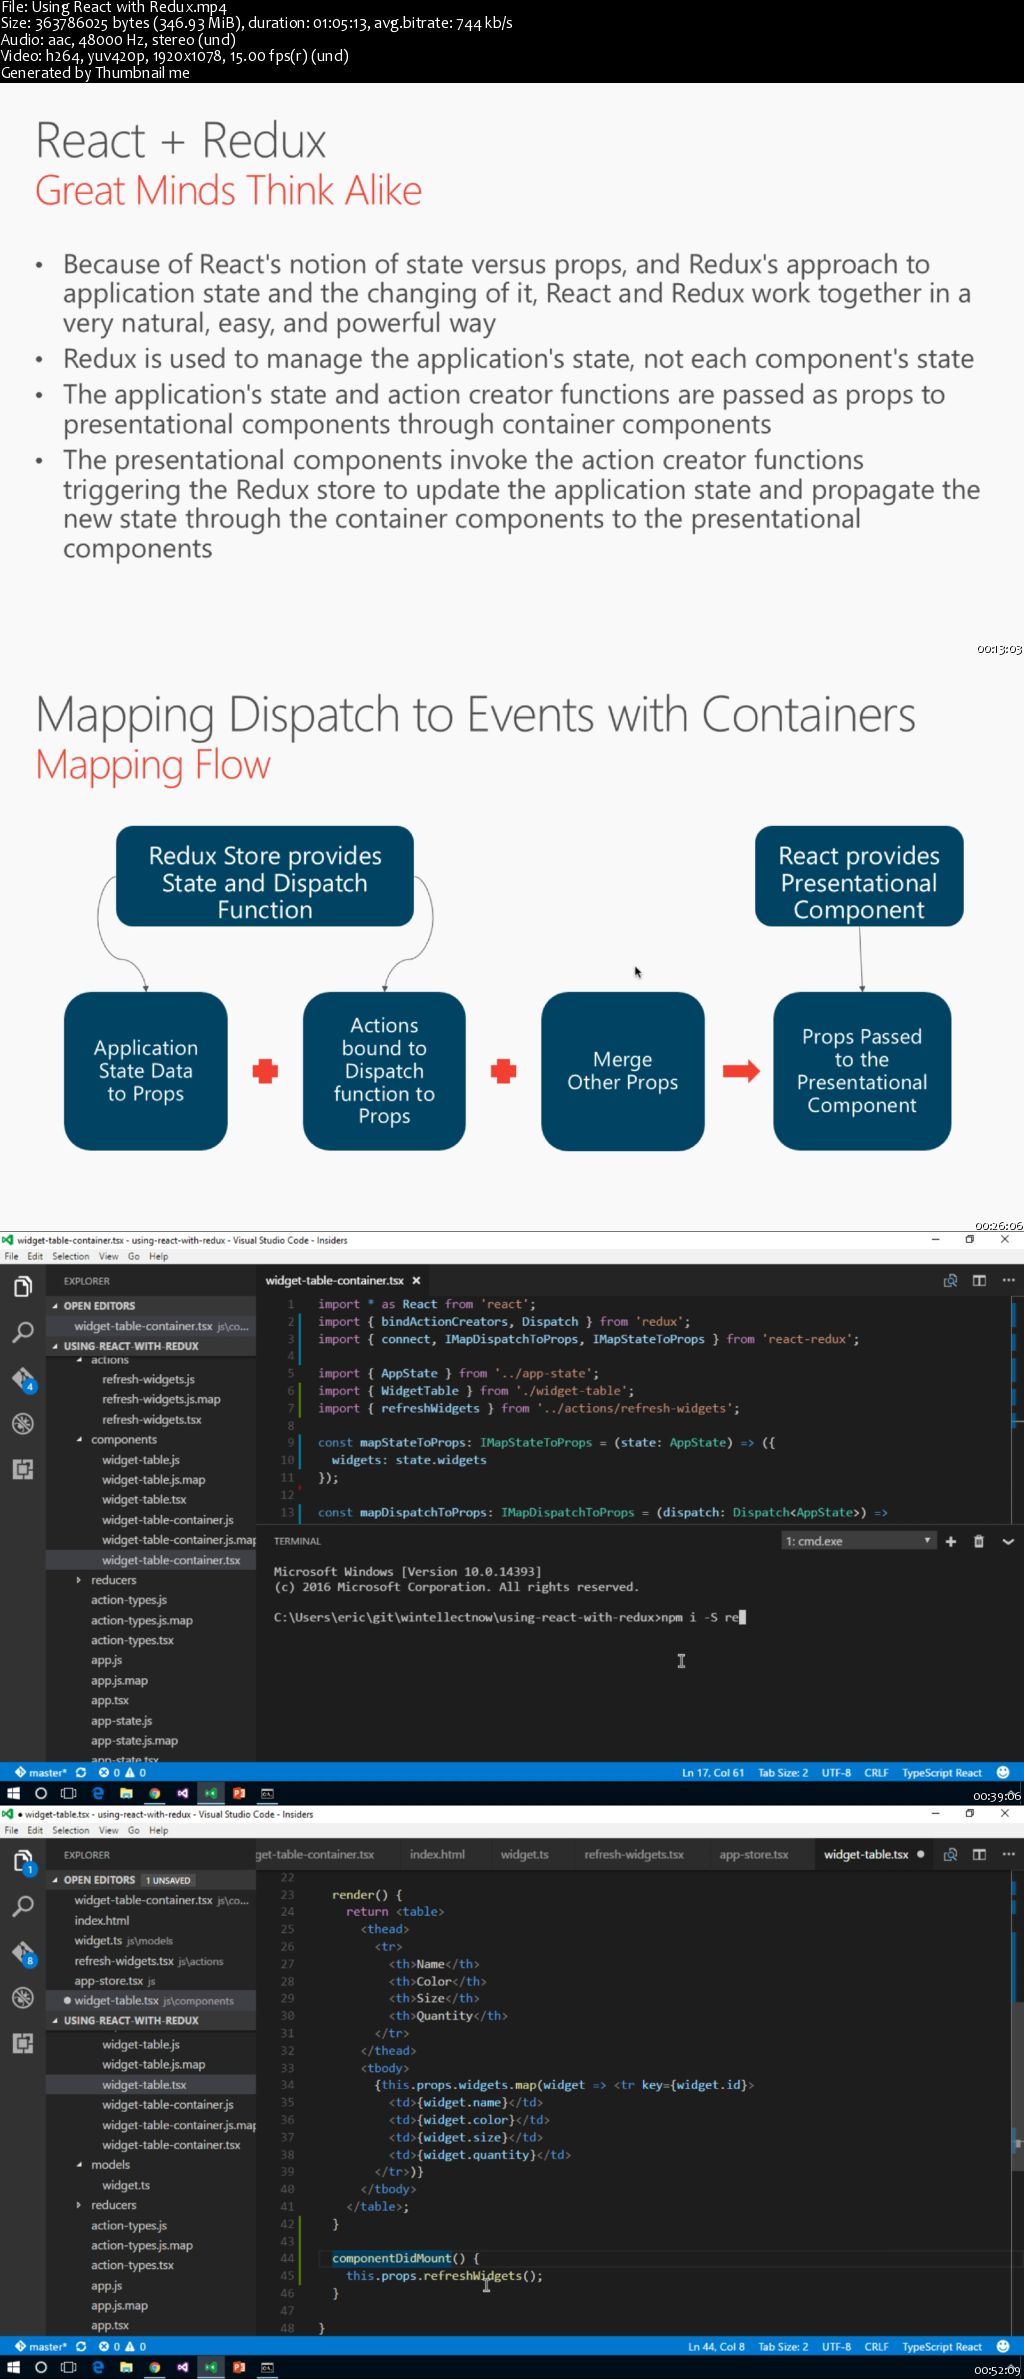
Task: Open more actions ellipsis in widget-table-container.tsx window
Action: (x=1008, y=1280)
